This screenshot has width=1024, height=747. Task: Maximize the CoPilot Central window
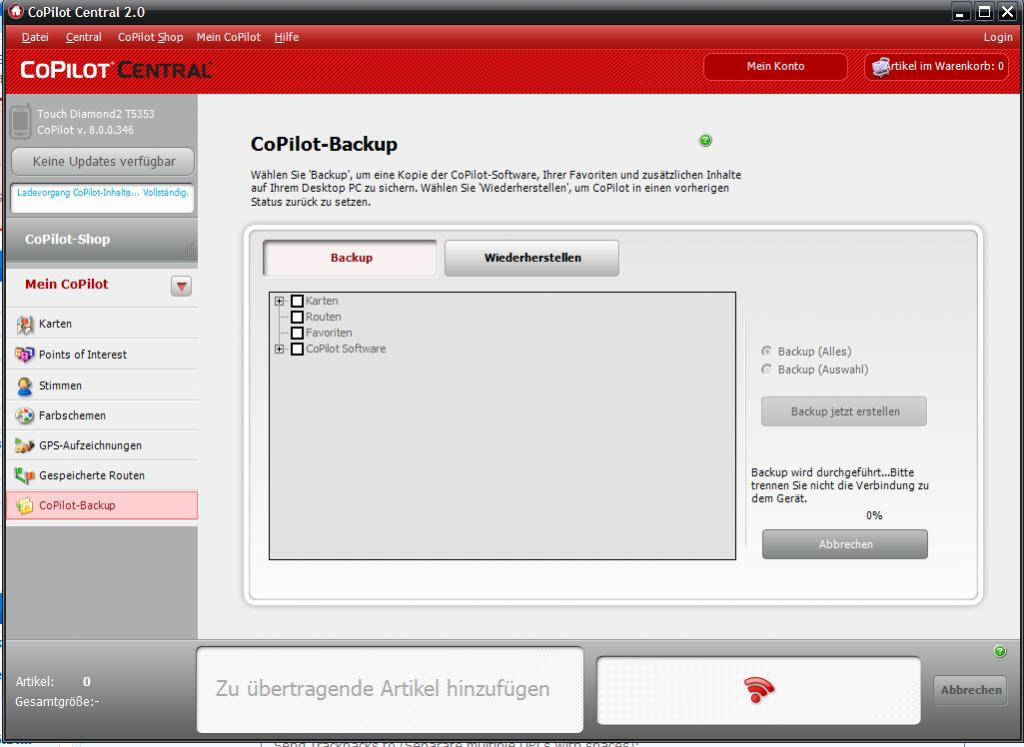984,12
